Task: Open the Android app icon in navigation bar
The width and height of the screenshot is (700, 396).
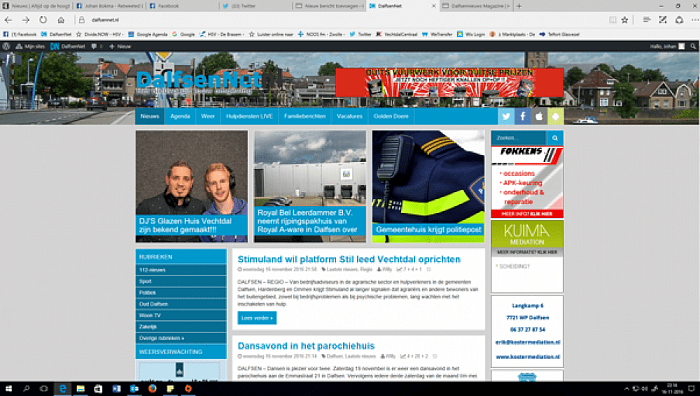Action: 555,116
